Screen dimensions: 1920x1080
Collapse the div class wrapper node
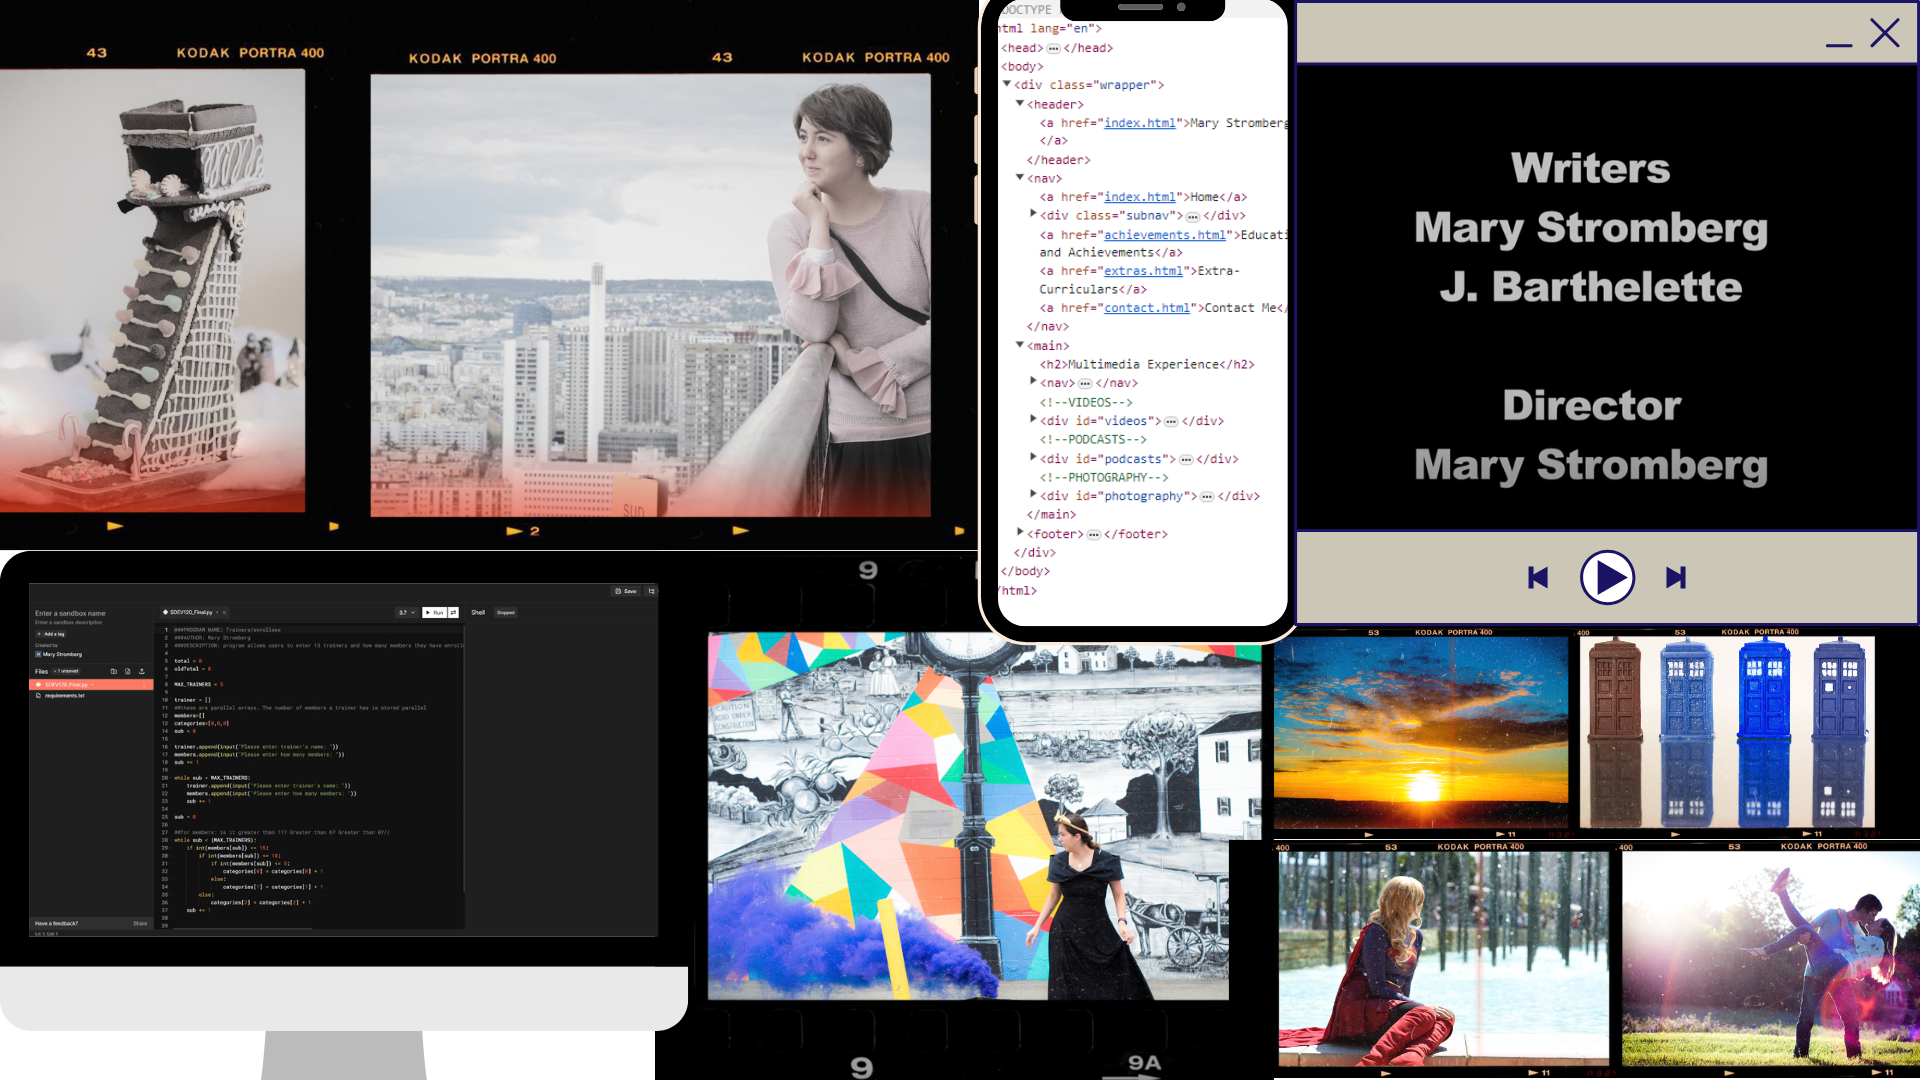(1006, 84)
